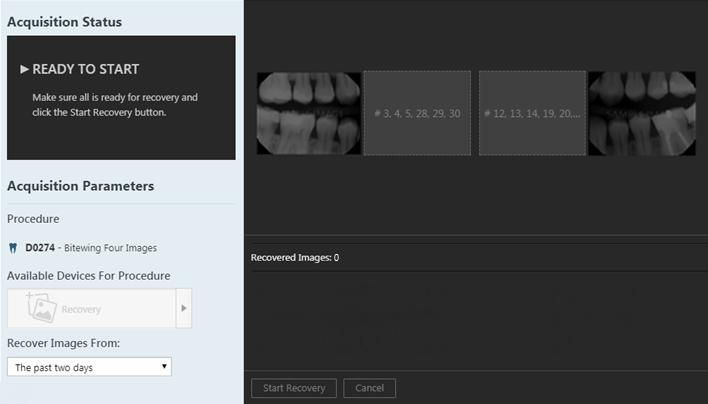This screenshot has width=708, height=404.
Task: Click the Acquisition Parameters heading
Action: coord(80,186)
